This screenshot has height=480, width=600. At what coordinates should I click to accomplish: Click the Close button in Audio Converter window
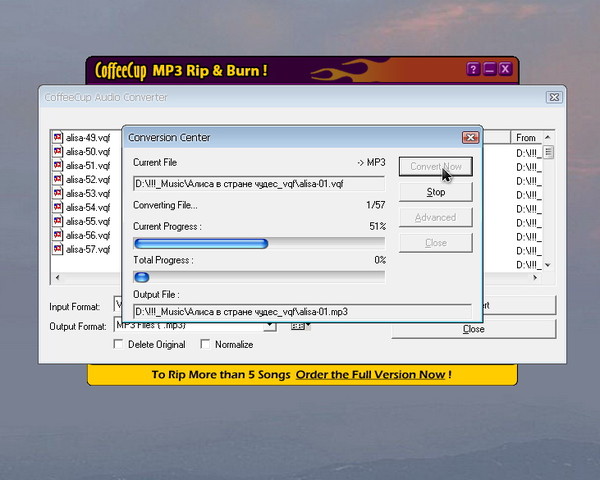pyautogui.click(x=474, y=329)
